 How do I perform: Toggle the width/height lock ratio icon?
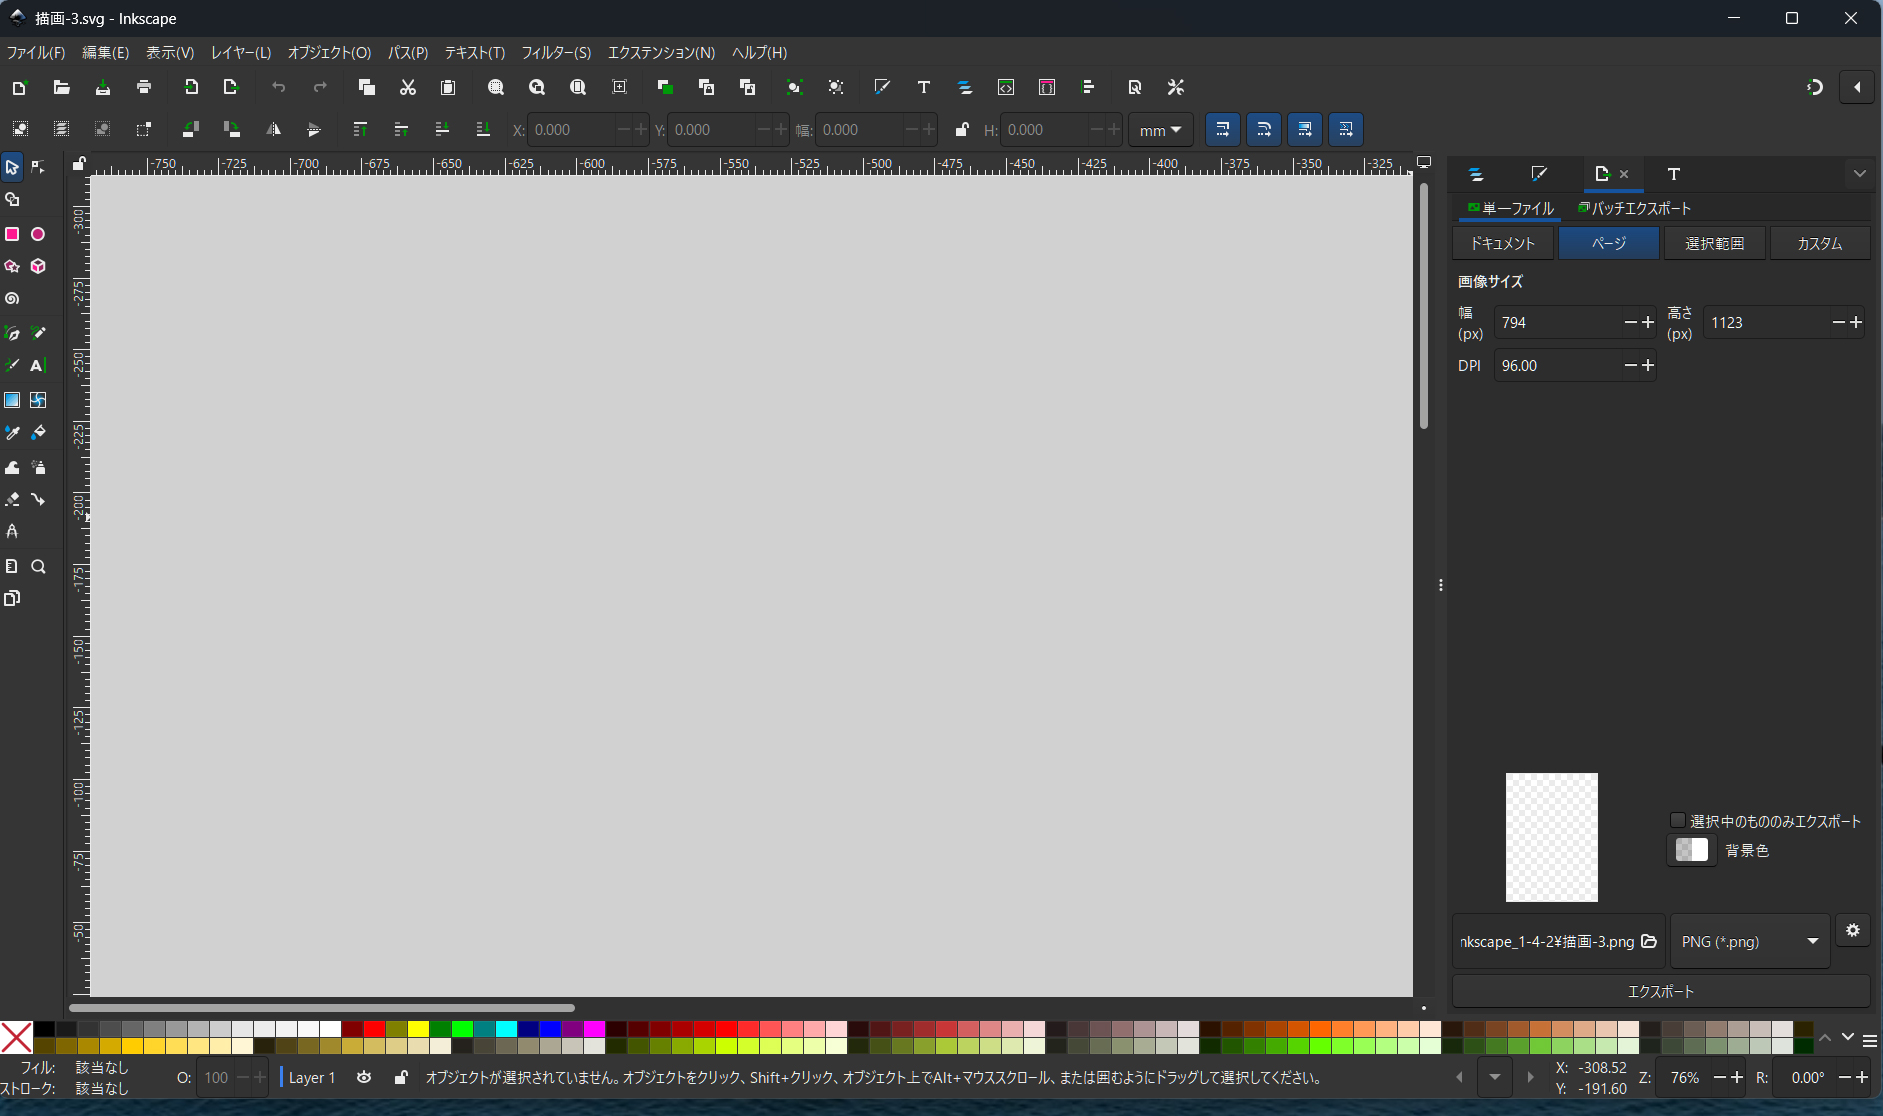pos(961,130)
